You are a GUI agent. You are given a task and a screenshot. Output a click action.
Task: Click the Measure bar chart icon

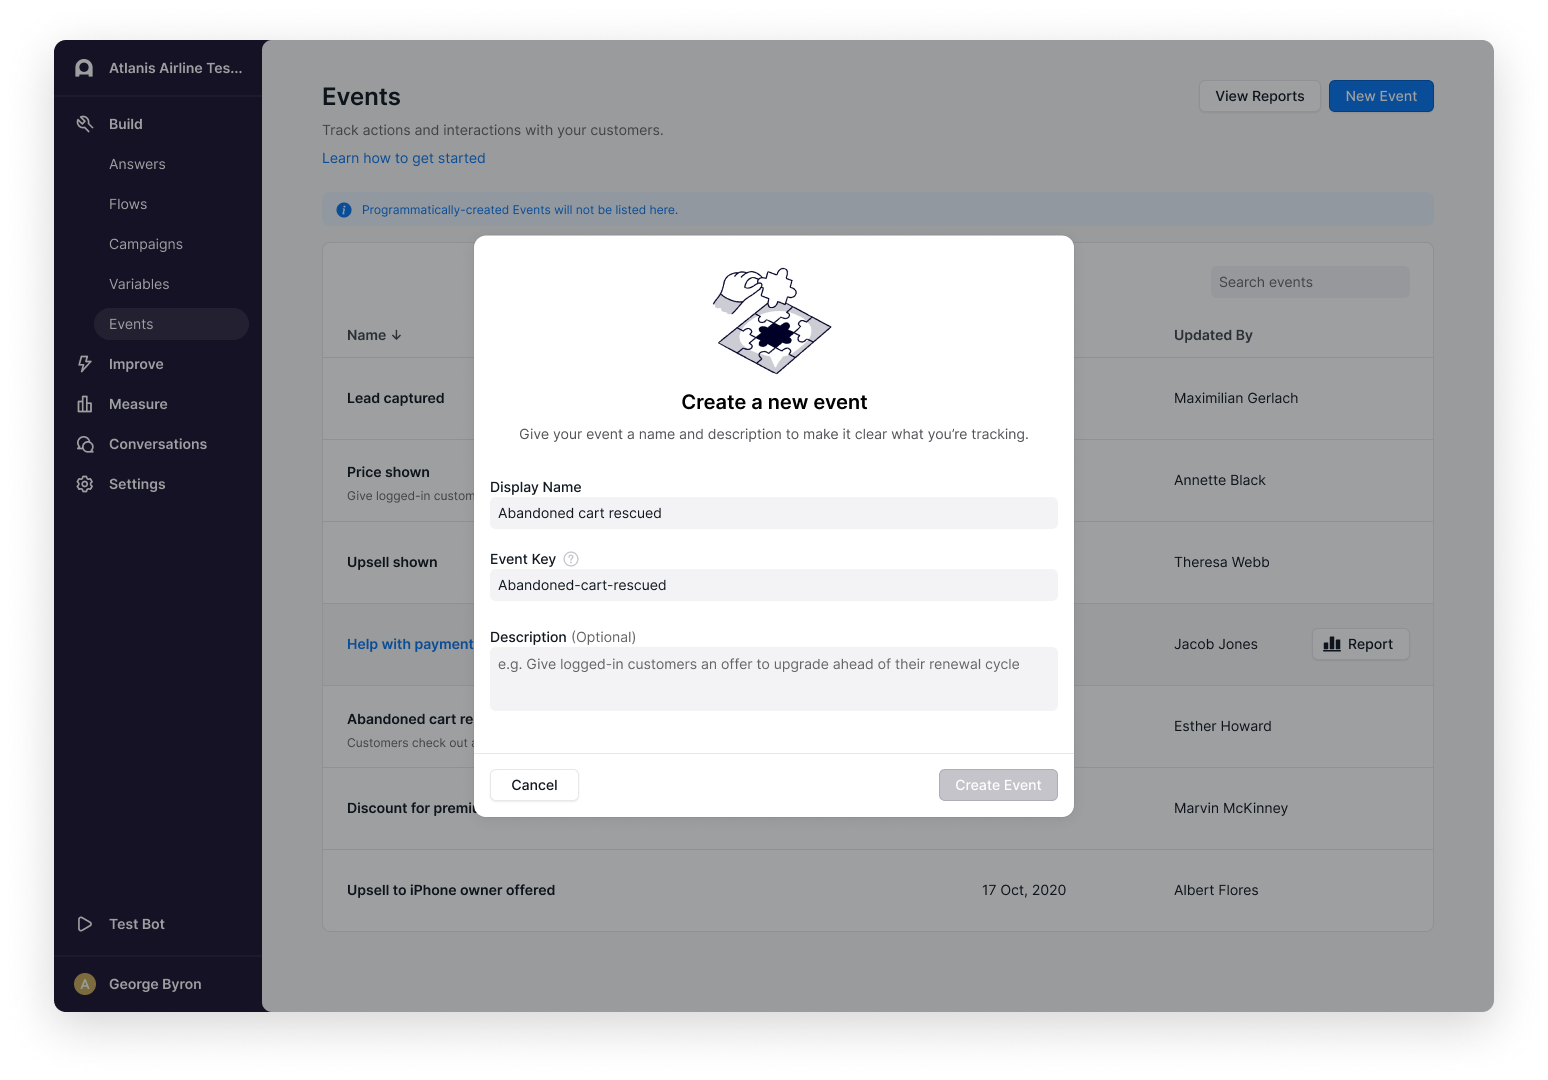(x=85, y=404)
